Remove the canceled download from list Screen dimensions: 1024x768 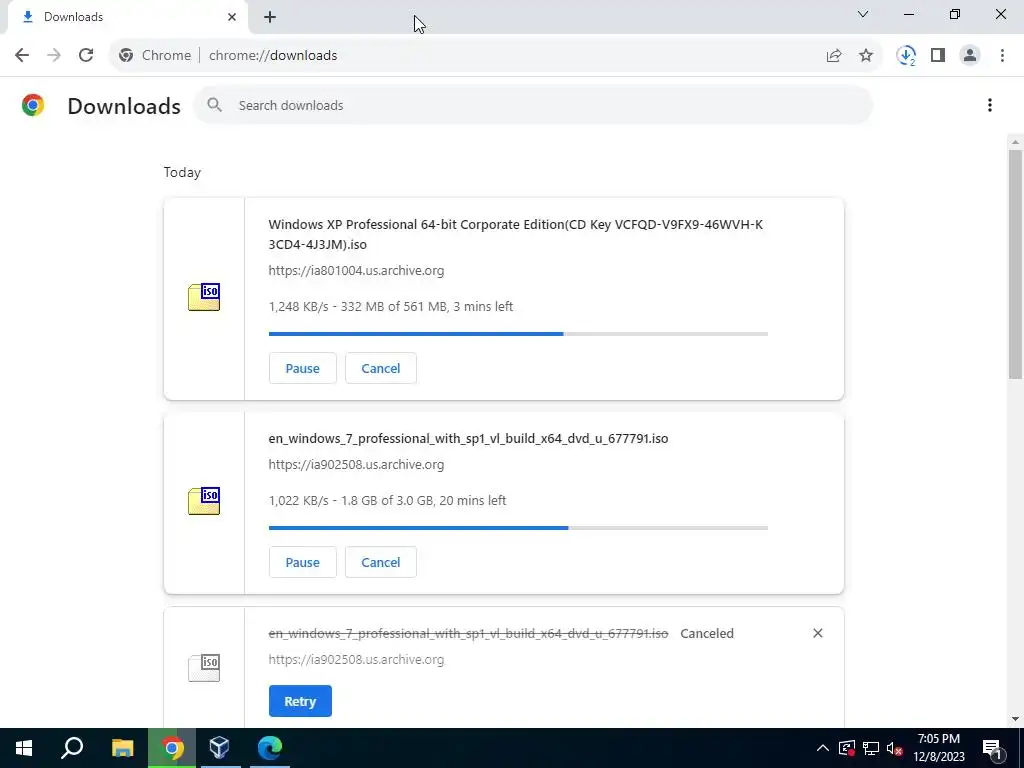pos(818,633)
